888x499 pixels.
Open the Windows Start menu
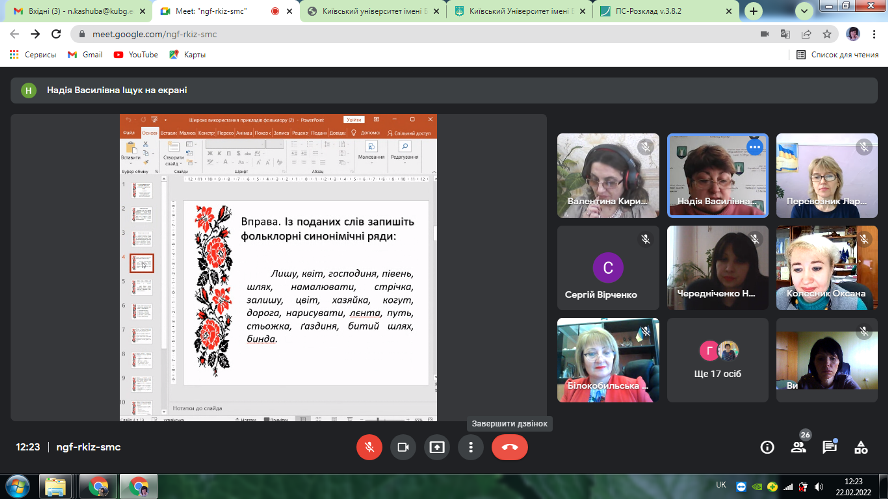(17, 486)
